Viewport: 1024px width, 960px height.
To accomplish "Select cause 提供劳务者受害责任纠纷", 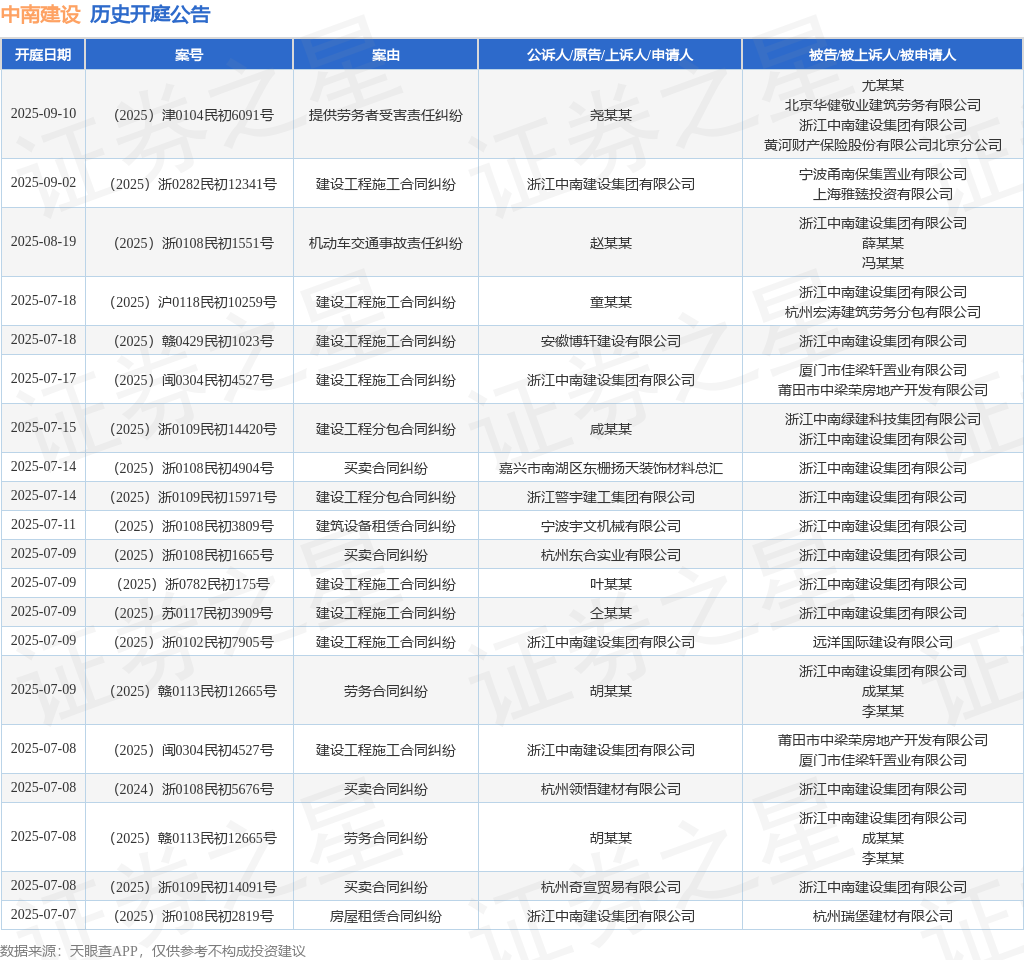I will point(385,116).
